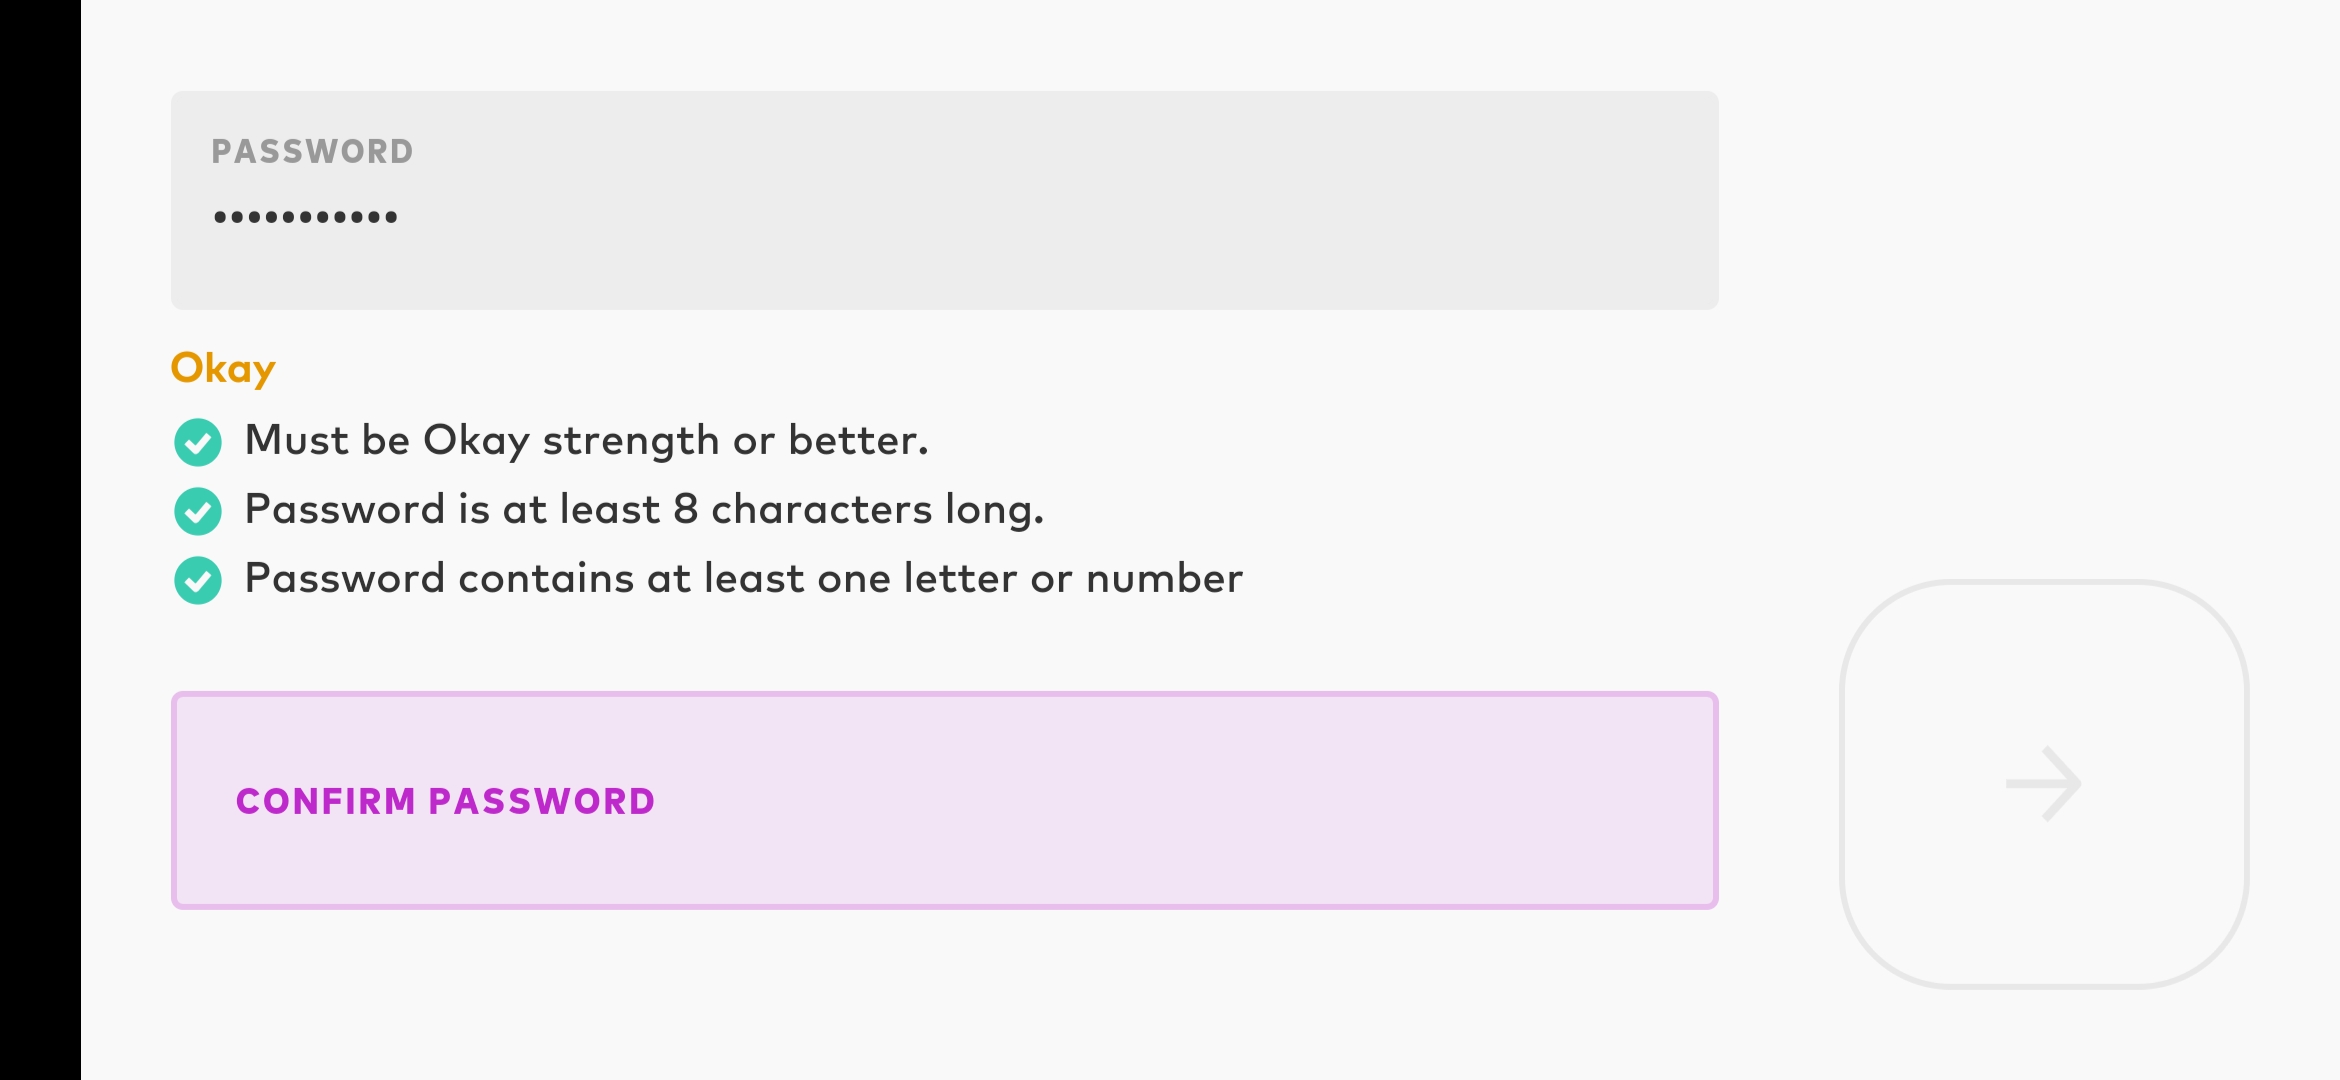This screenshot has height=1080, width=2340.
Task: Click the checkmark beside 8 characters rule
Action: [x=198, y=511]
